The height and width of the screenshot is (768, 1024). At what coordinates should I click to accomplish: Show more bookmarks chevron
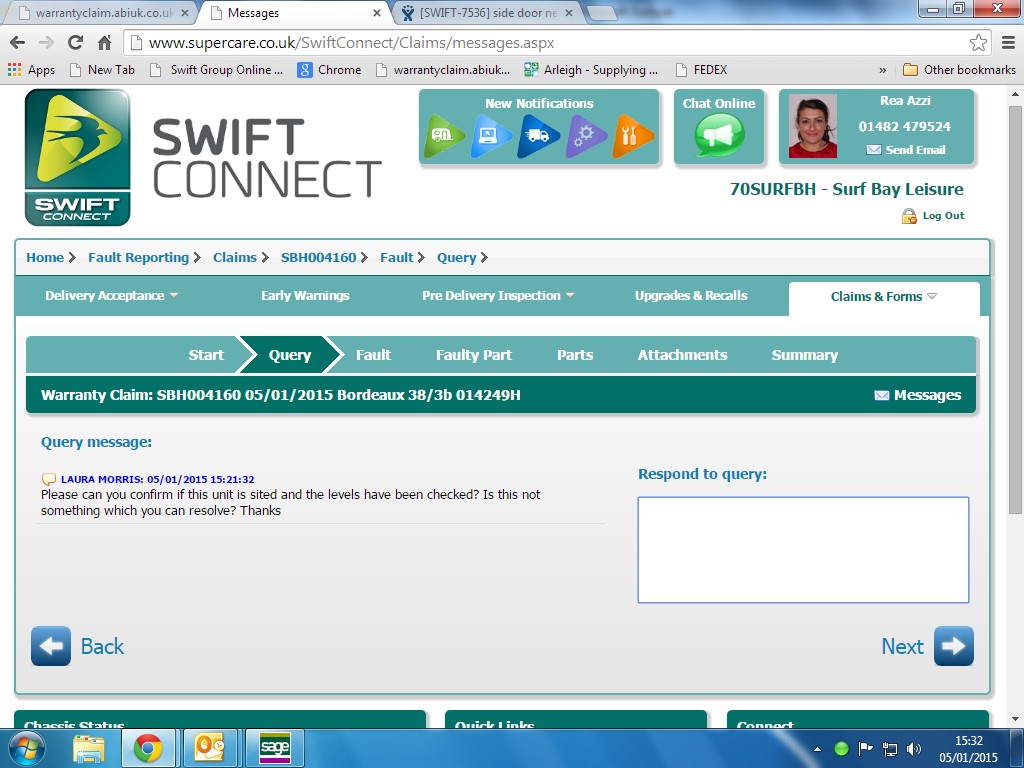coord(883,70)
